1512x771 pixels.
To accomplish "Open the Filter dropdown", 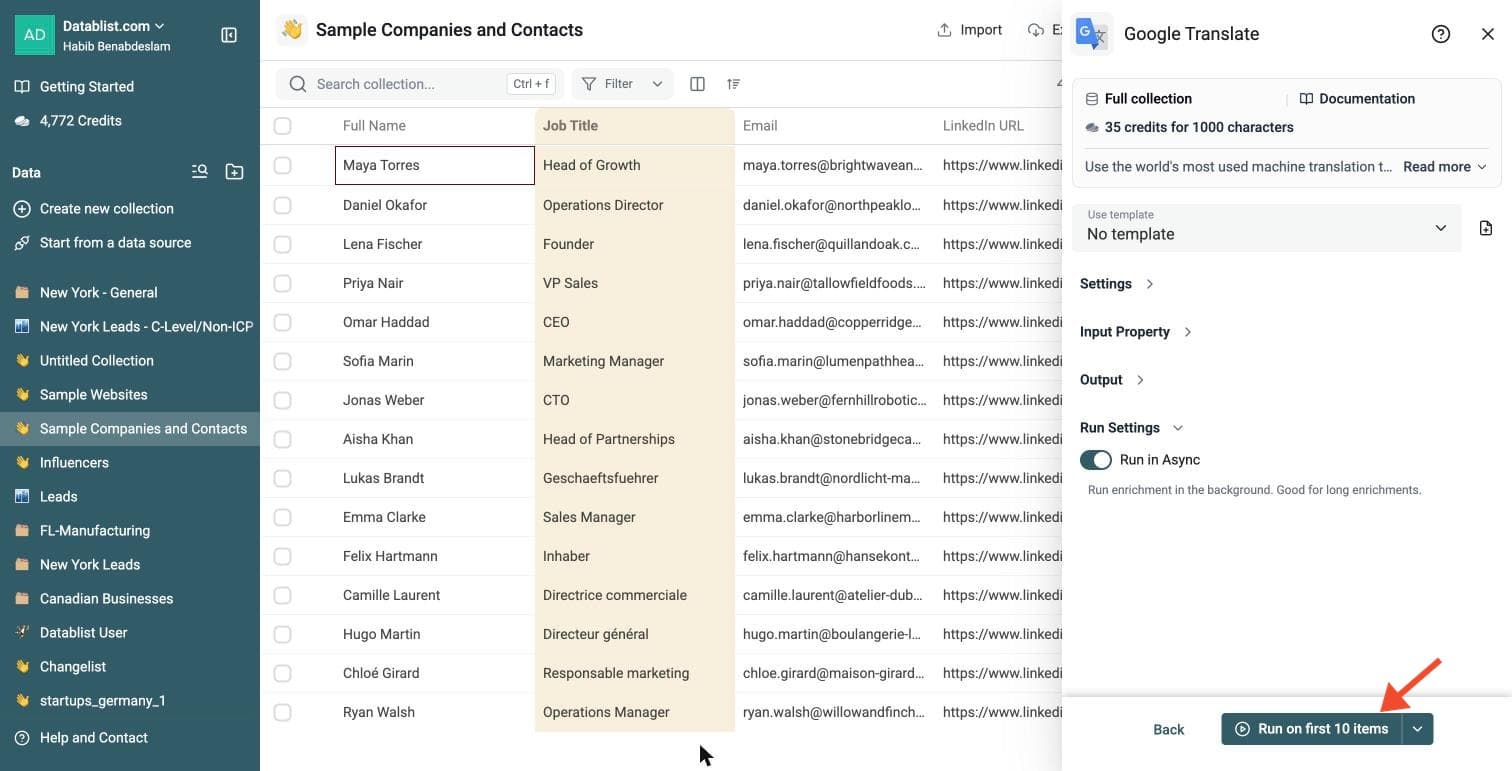I will pos(622,84).
